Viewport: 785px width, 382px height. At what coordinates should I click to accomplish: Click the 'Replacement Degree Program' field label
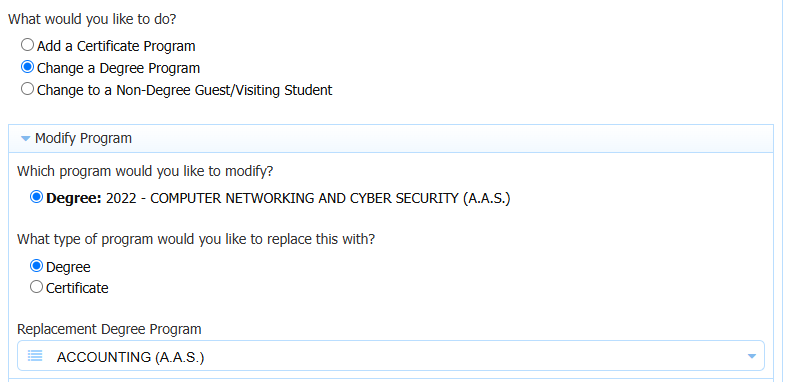[109, 329]
